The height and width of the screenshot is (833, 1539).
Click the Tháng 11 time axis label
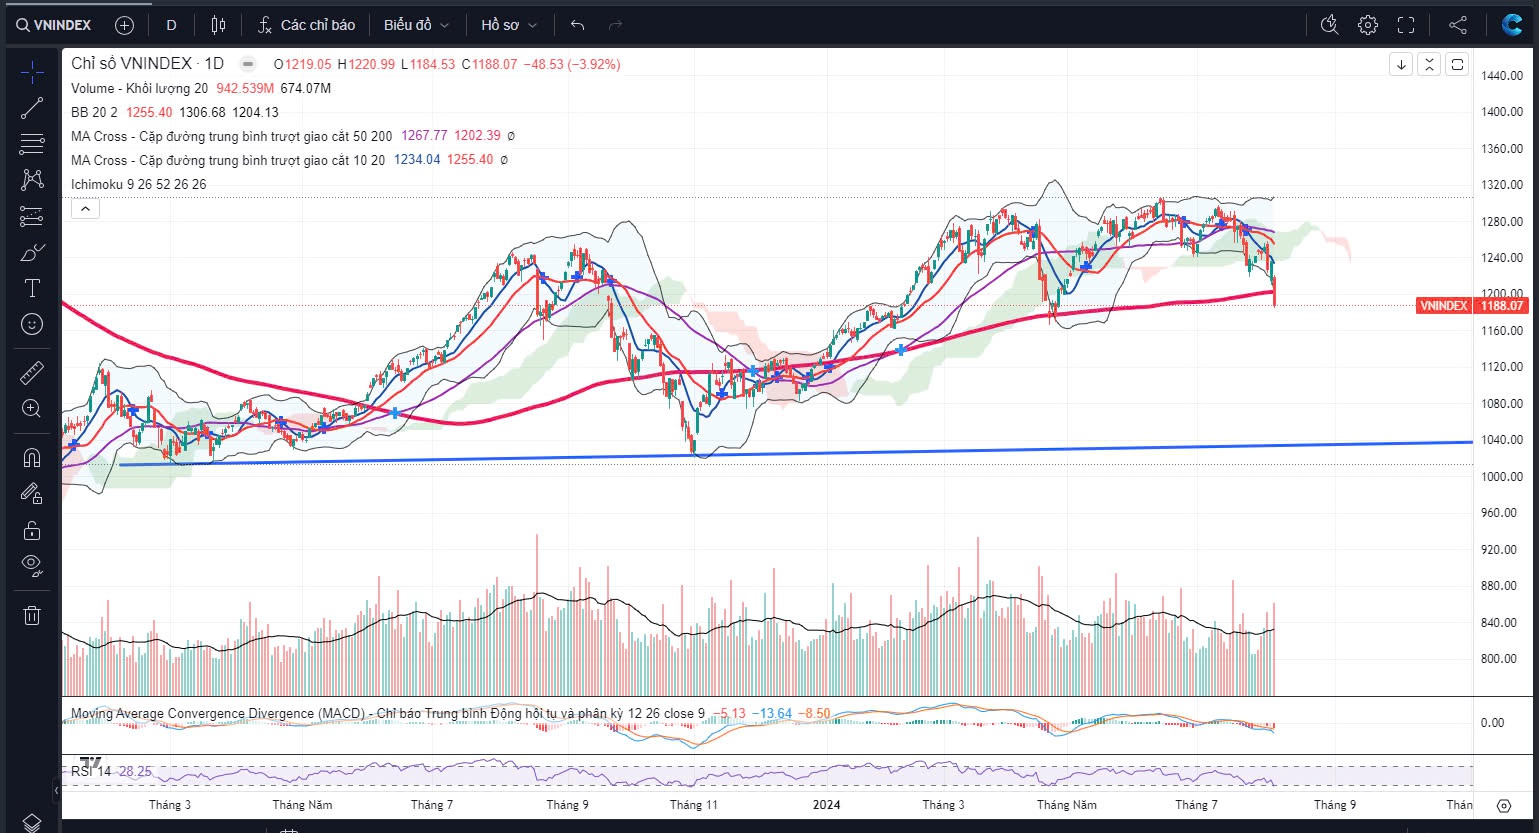point(694,805)
